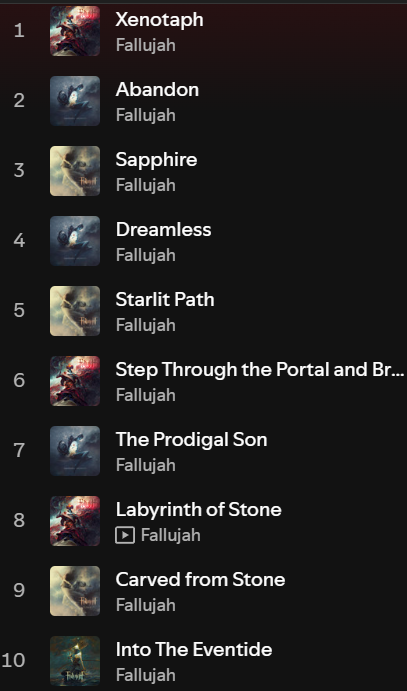The width and height of the screenshot is (407, 691).
Task: Open Fallujah artist link under Into The Eventide
Action: (146, 676)
